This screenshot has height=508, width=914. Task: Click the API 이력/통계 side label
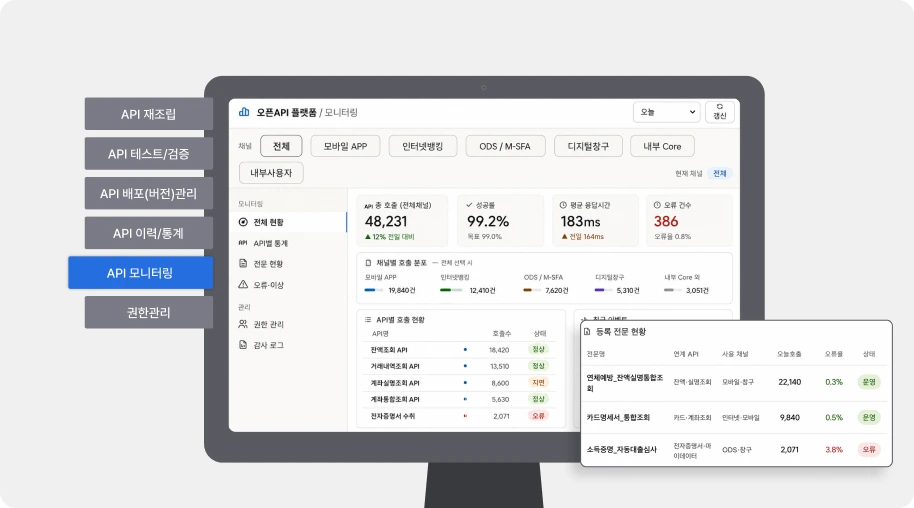(149, 233)
